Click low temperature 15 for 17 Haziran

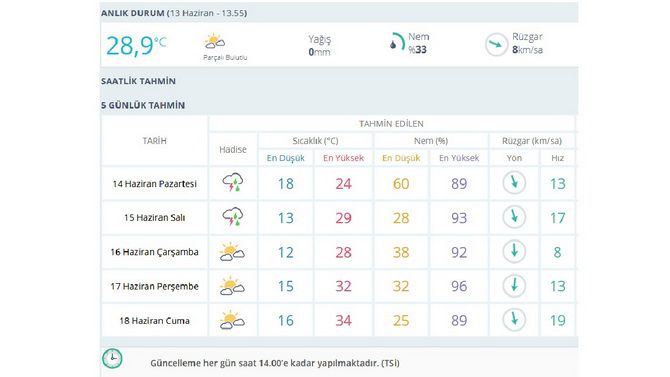[285, 286]
